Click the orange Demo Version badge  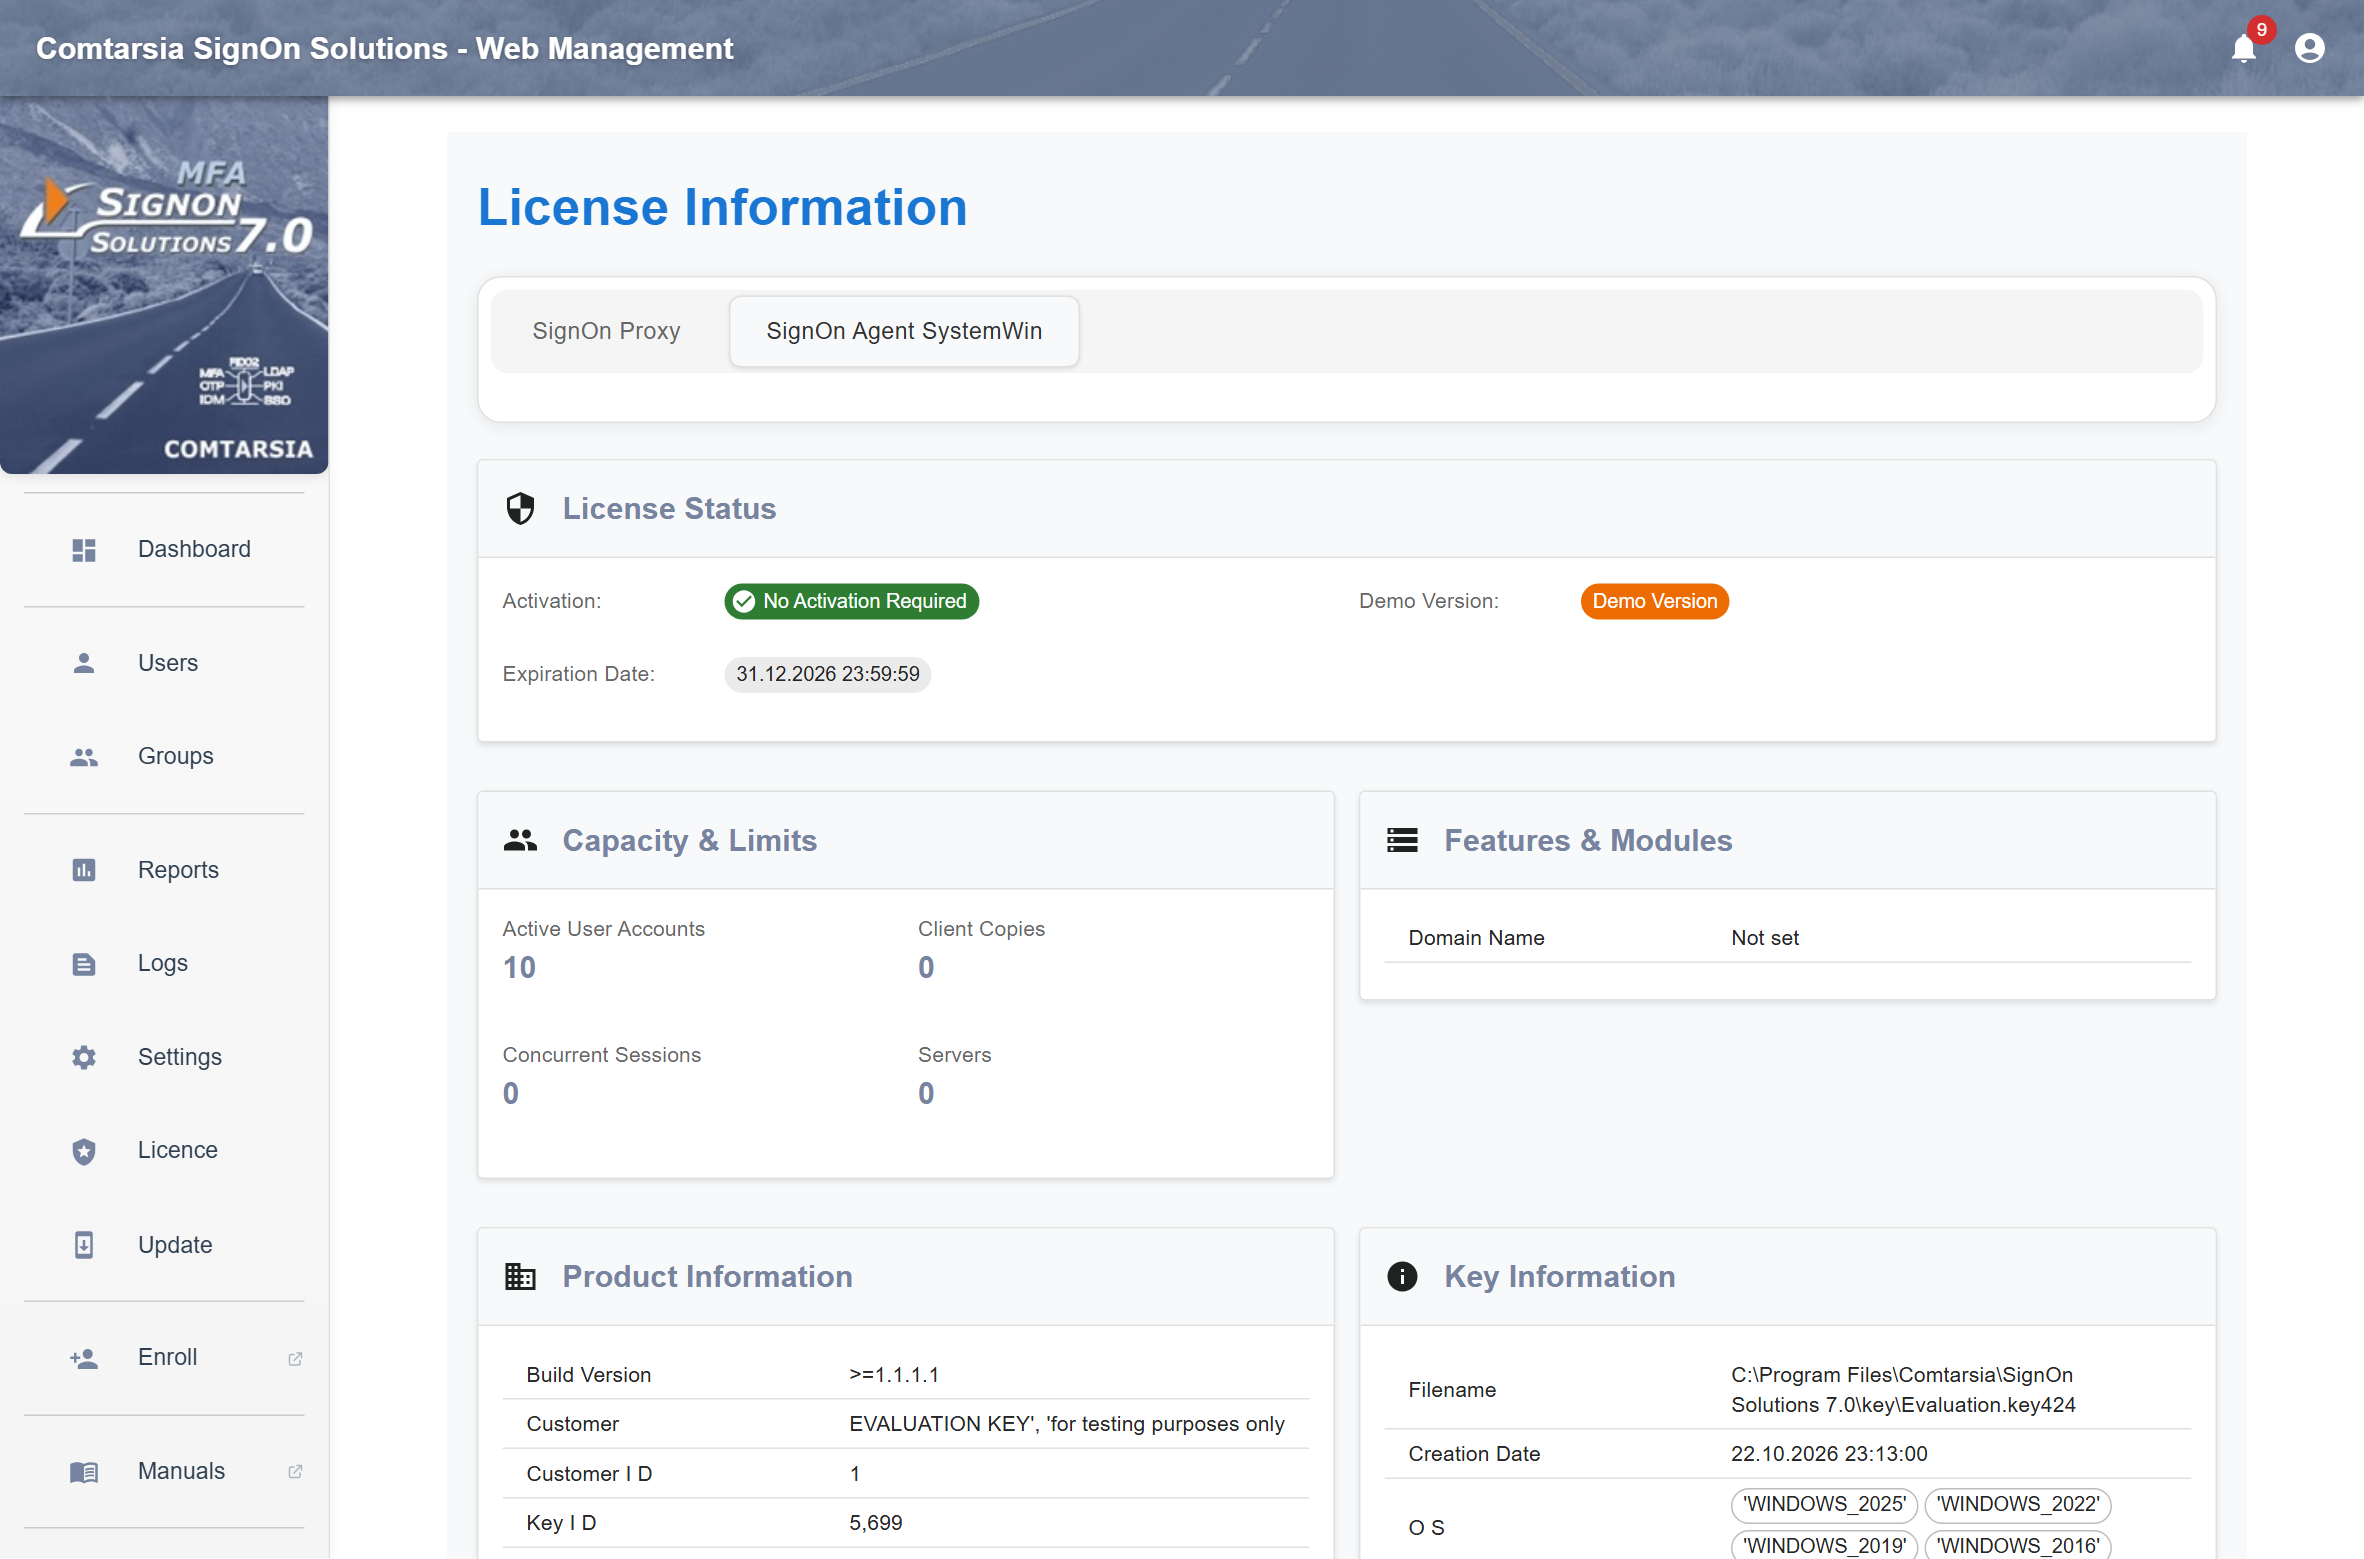coord(1654,601)
